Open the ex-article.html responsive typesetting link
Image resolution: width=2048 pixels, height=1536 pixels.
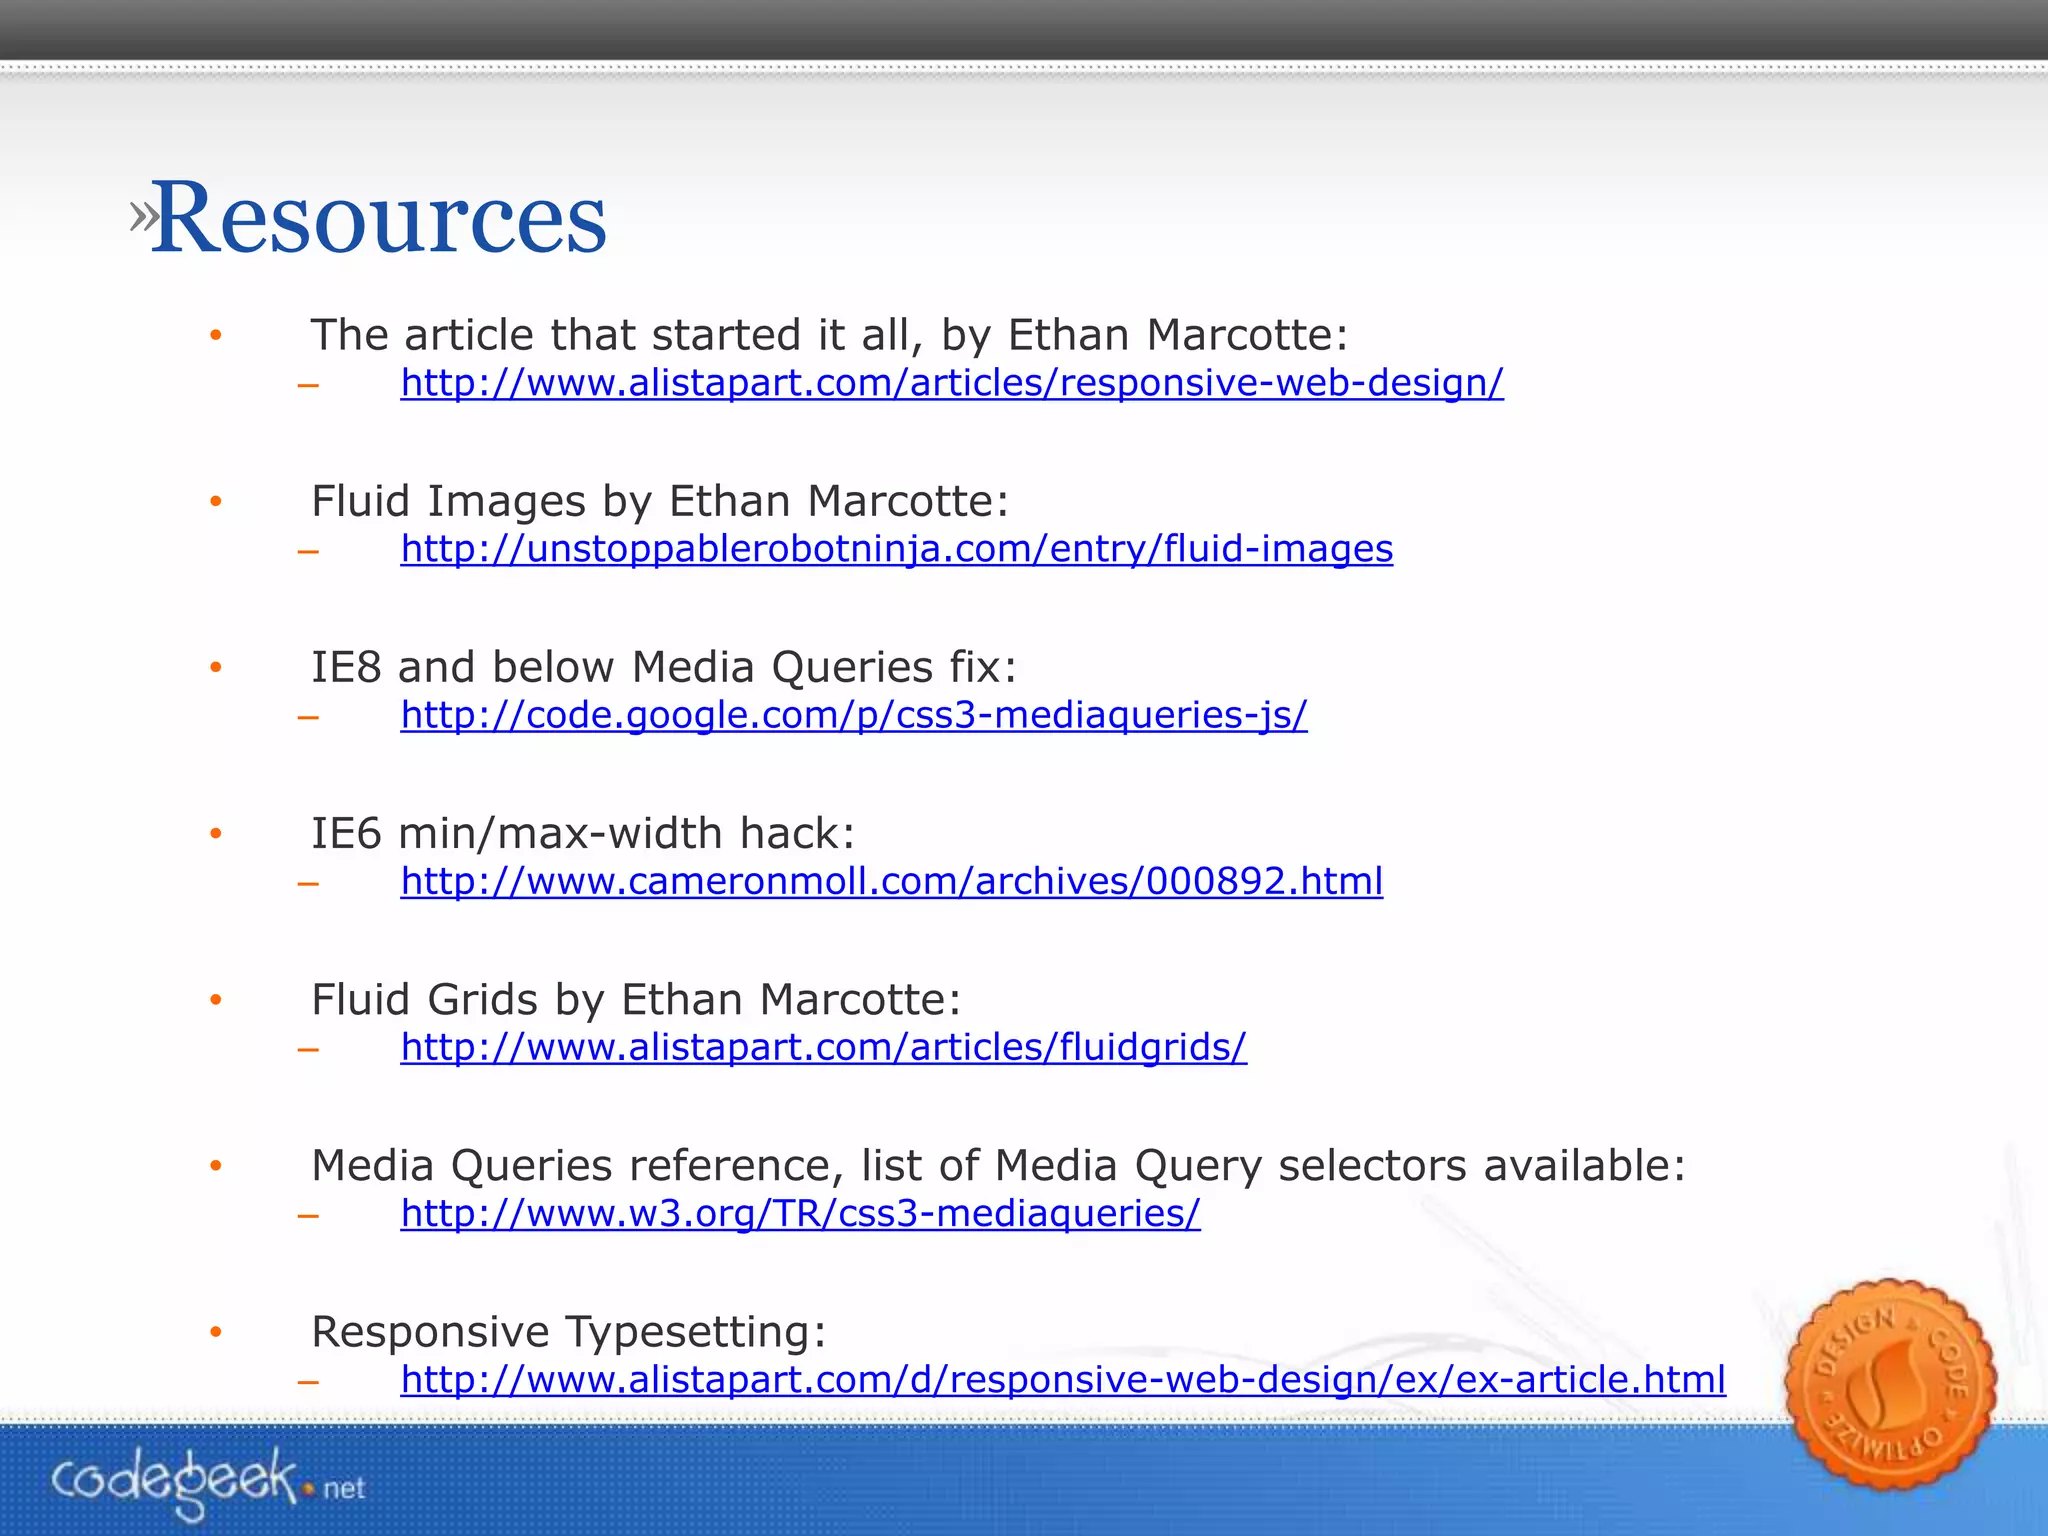1063,1379
